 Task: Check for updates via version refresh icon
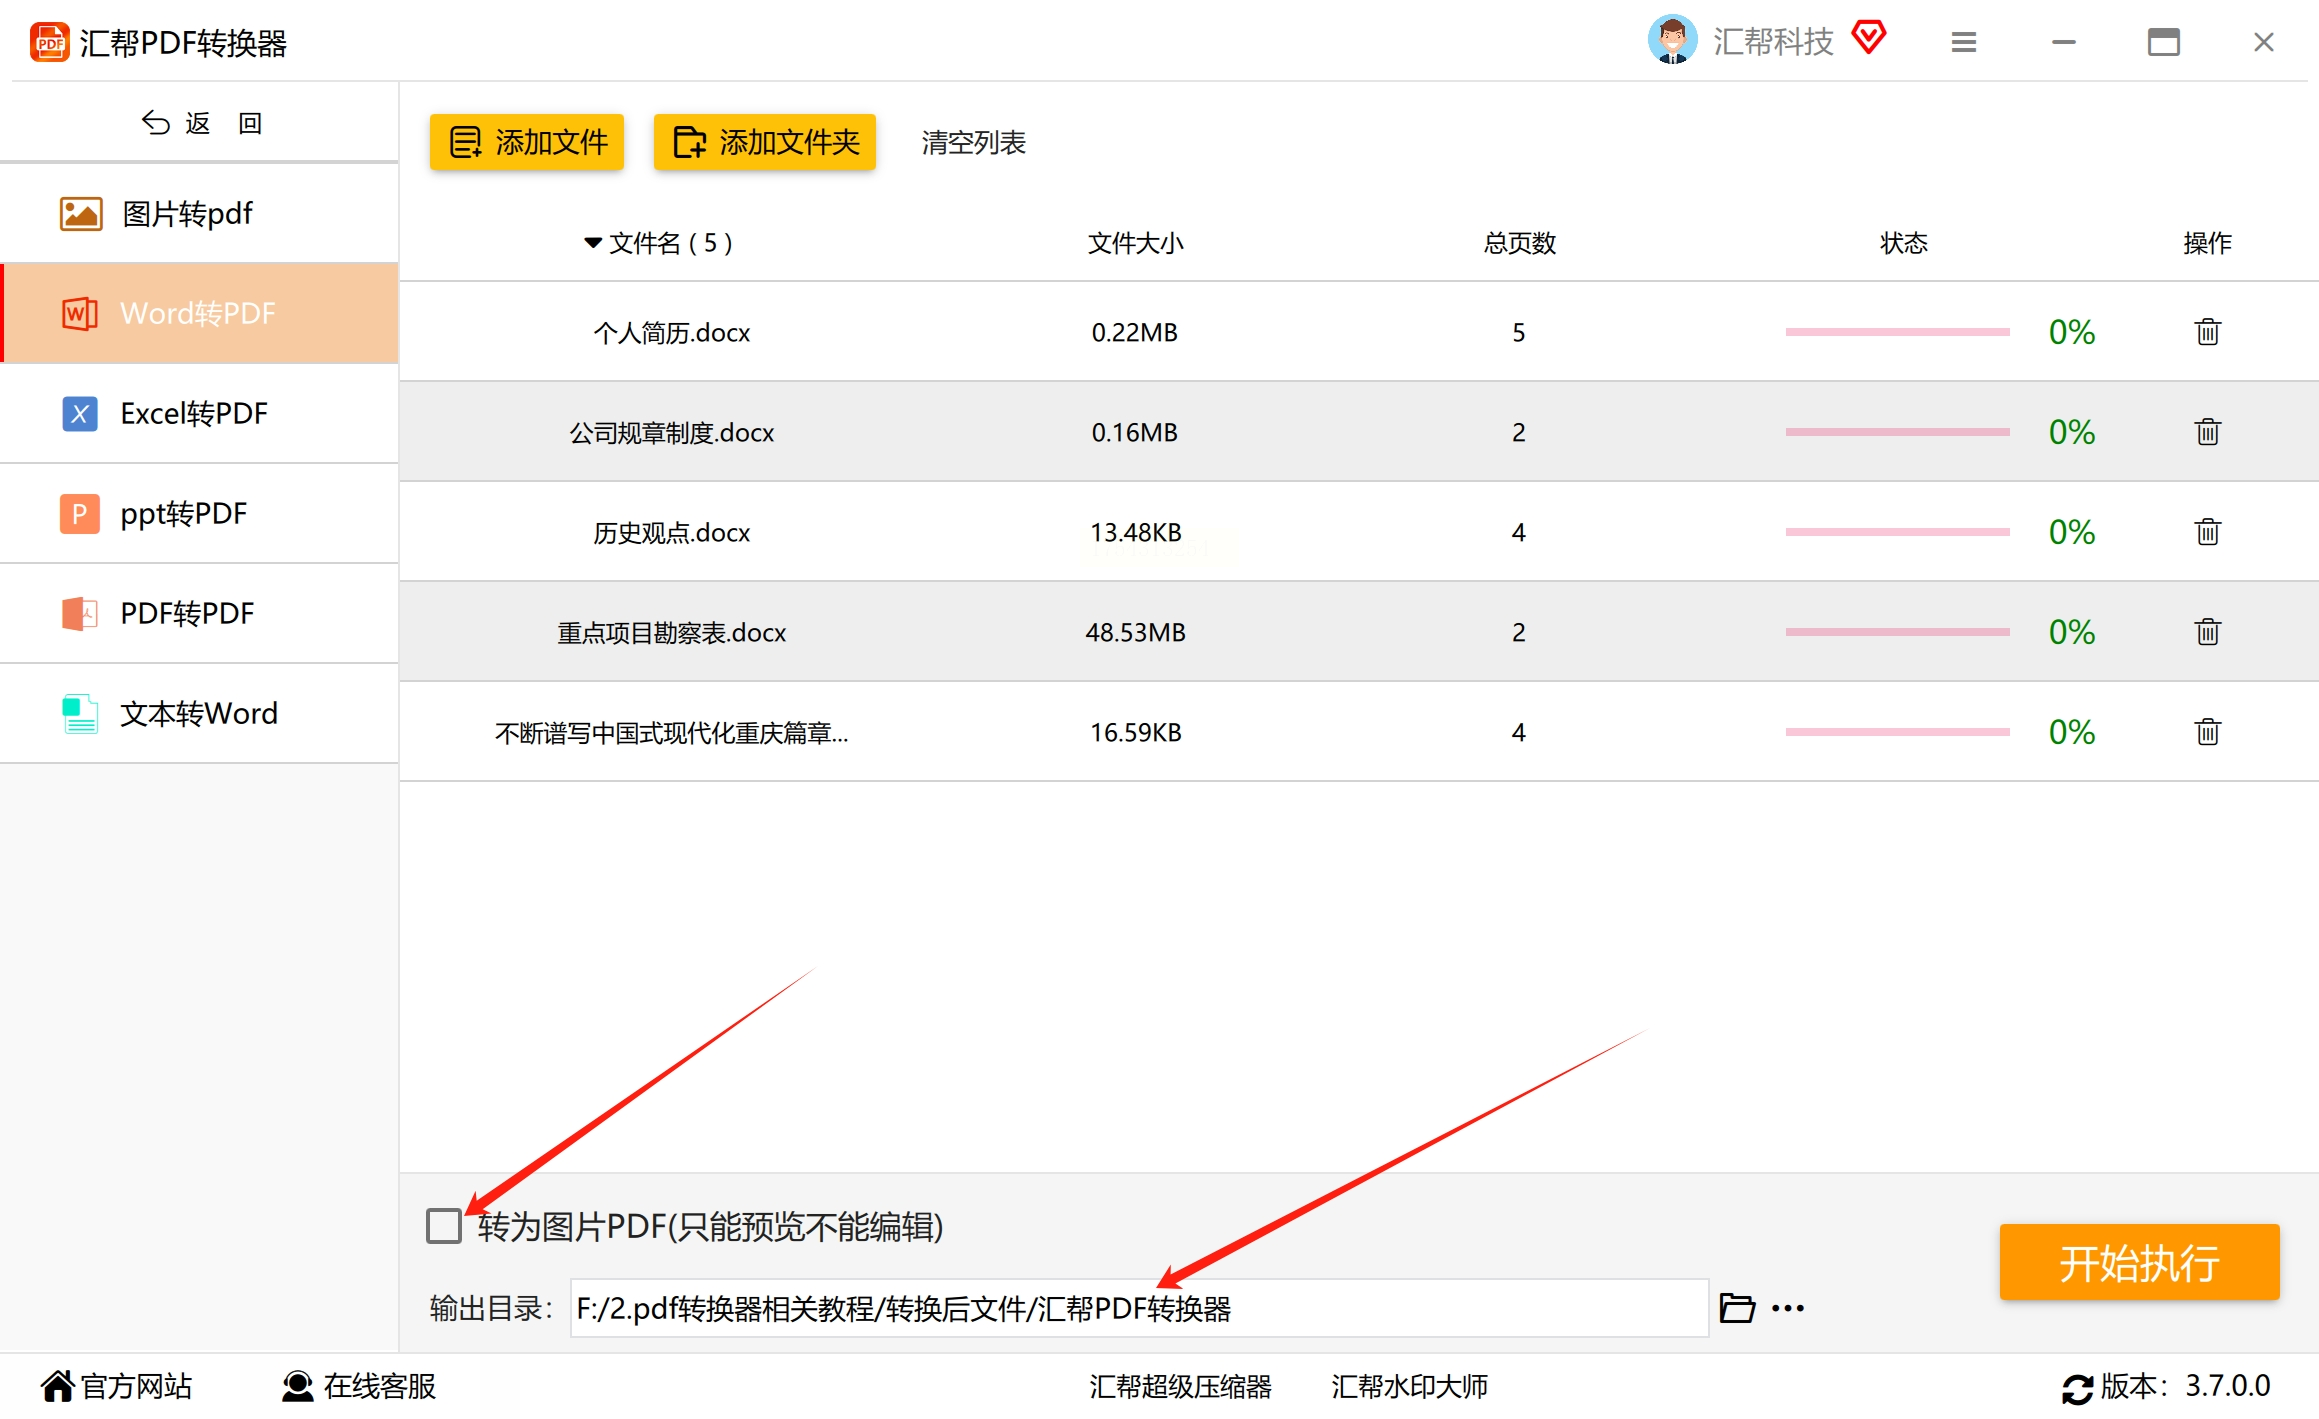2076,1388
